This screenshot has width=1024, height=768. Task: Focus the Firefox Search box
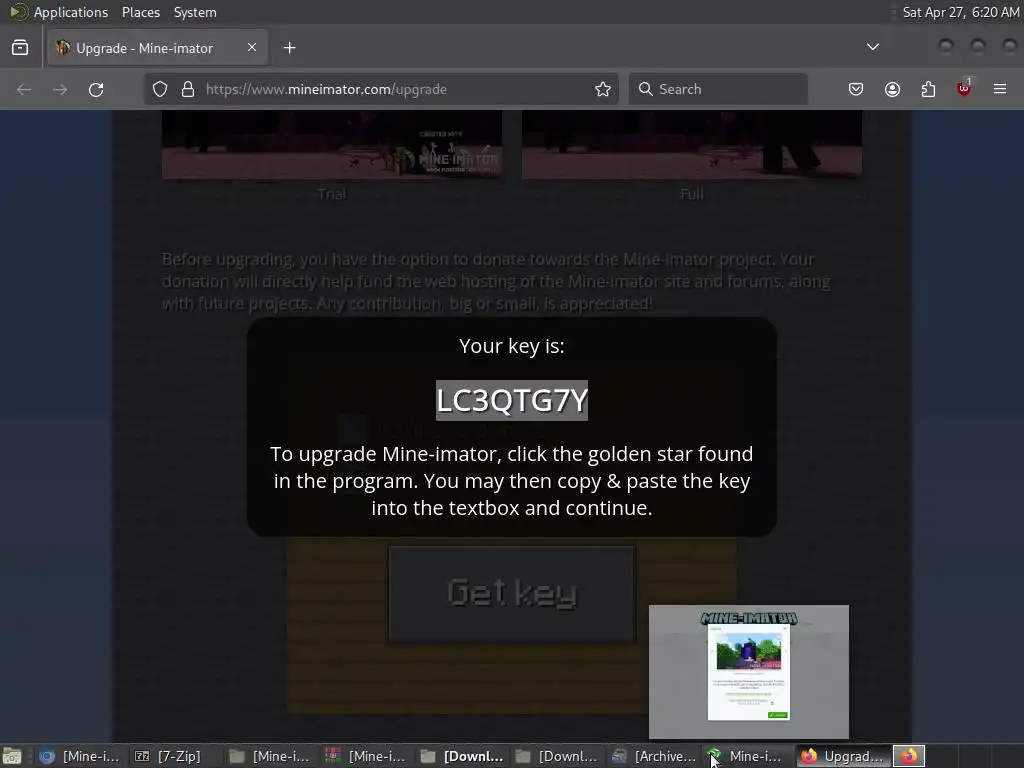point(718,89)
